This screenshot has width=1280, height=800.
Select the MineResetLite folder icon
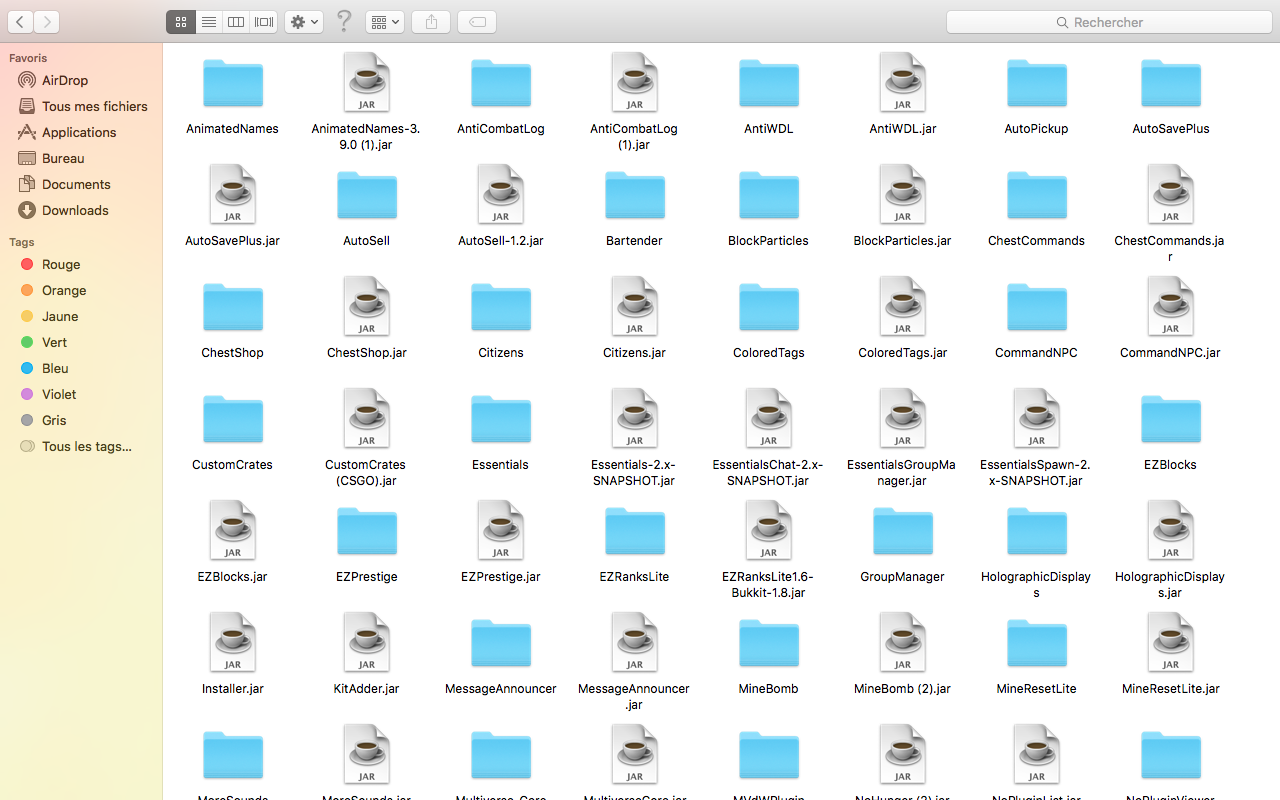tap(1037, 643)
